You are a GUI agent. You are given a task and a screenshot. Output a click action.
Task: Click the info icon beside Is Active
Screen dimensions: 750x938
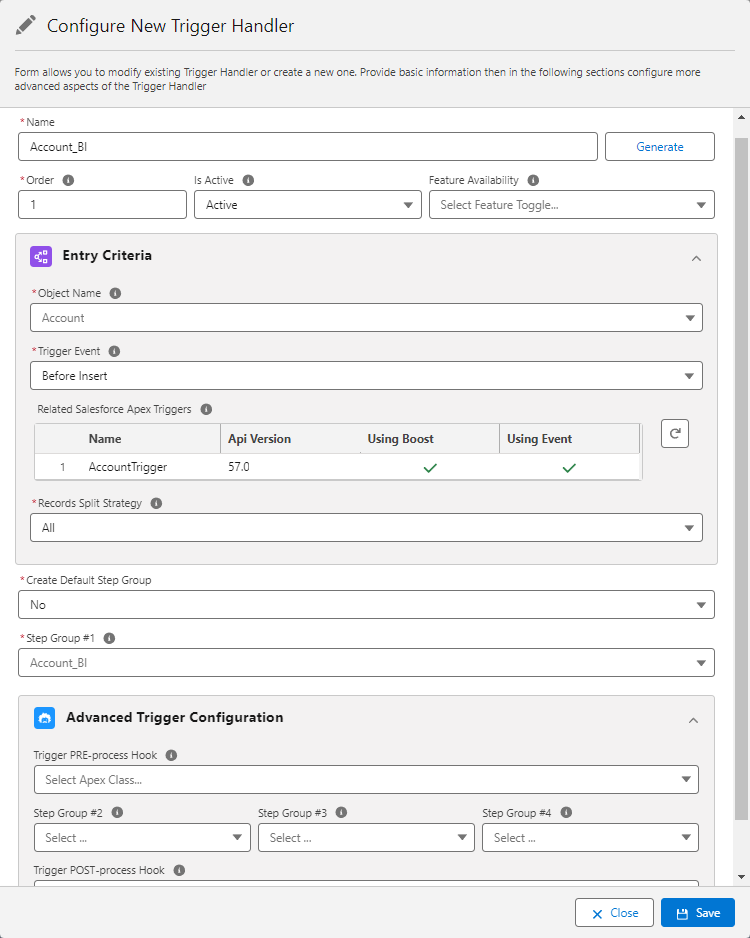248,181
